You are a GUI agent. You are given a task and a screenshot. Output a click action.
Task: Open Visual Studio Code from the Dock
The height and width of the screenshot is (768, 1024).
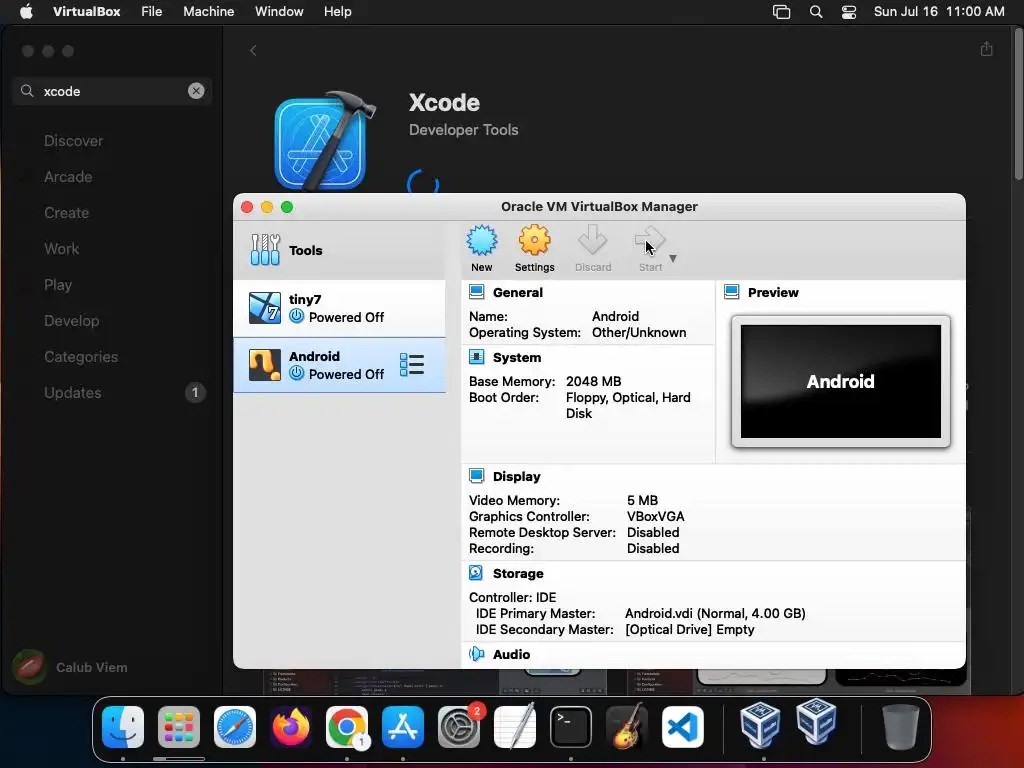(683, 727)
